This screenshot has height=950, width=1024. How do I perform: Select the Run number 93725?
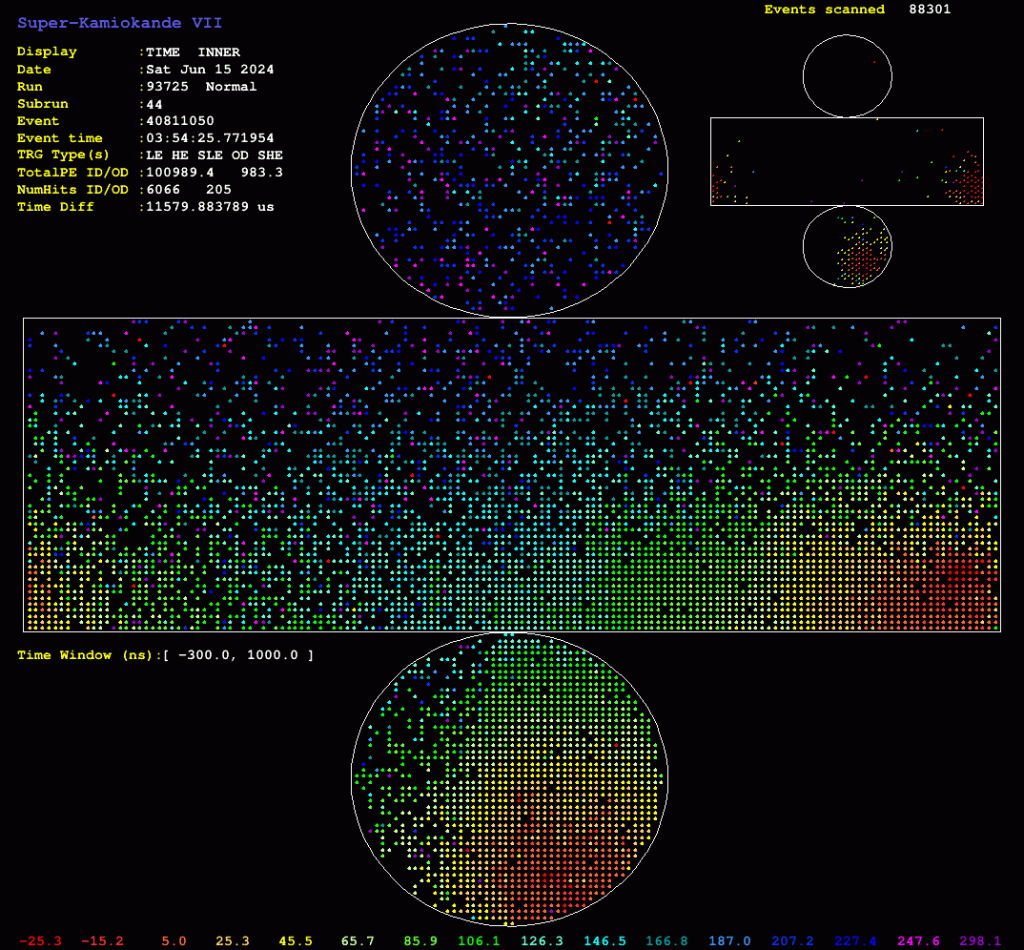coord(167,87)
